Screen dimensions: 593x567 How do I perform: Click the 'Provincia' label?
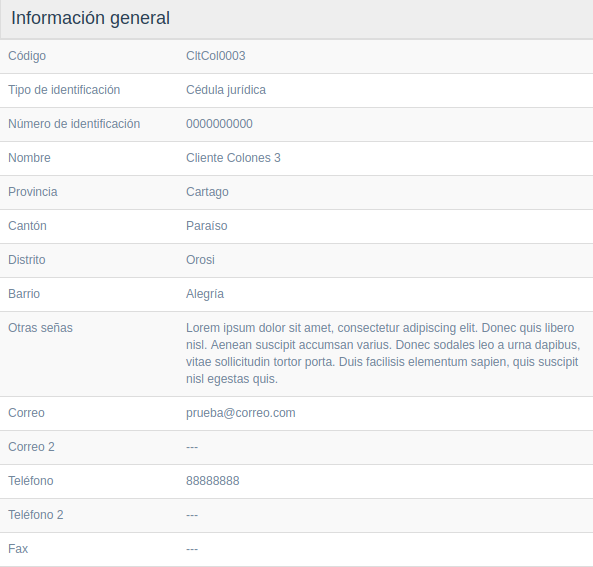(x=33, y=192)
